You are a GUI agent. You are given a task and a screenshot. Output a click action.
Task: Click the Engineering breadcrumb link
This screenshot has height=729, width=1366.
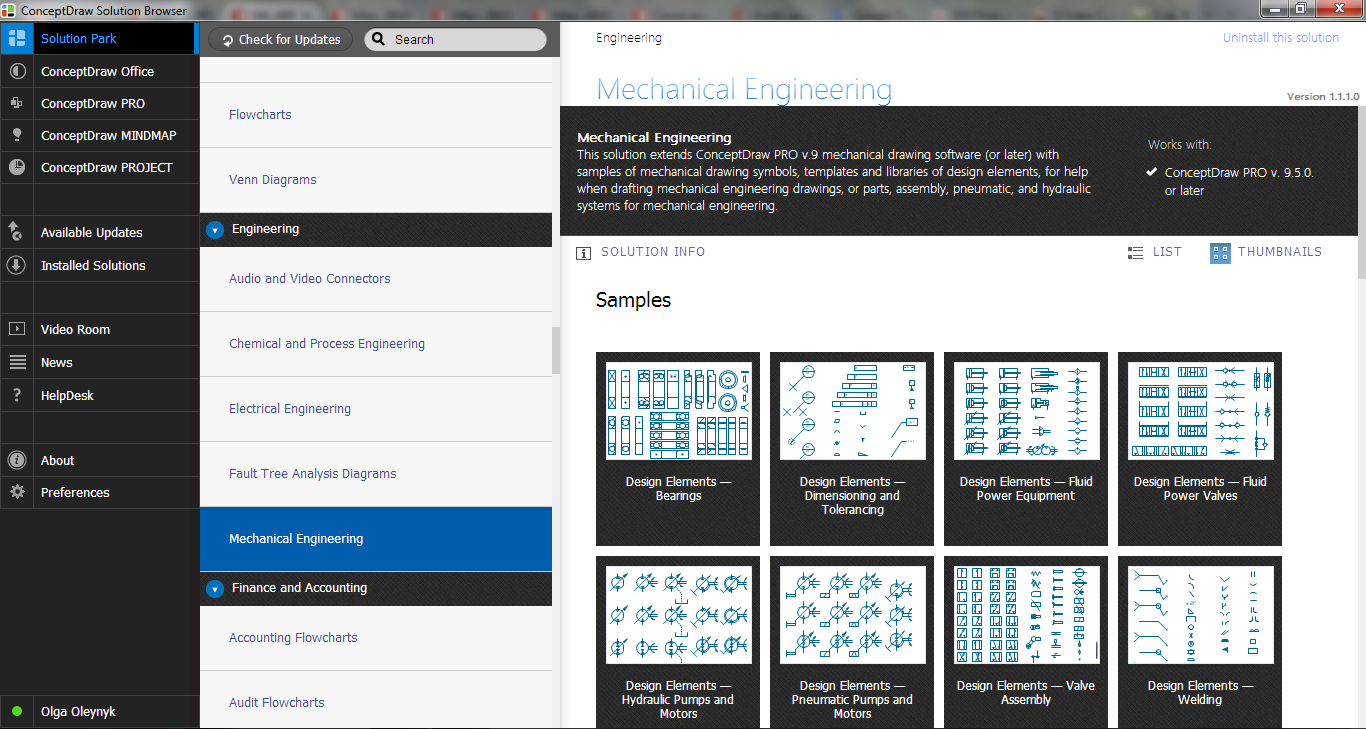(x=629, y=38)
